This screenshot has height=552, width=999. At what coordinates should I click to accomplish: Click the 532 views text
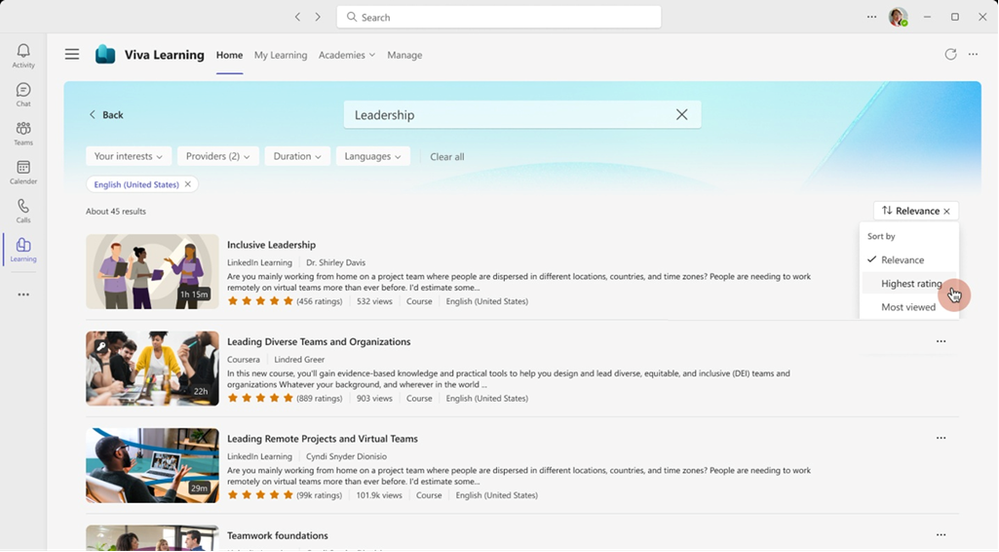[x=375, y=301]
